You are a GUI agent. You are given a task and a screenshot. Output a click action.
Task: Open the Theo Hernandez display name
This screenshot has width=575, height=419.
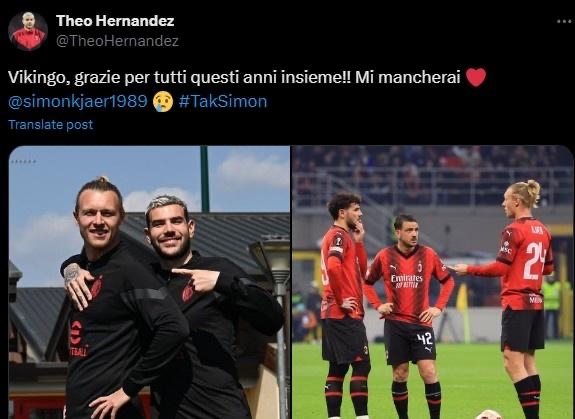tap(115, 21)
